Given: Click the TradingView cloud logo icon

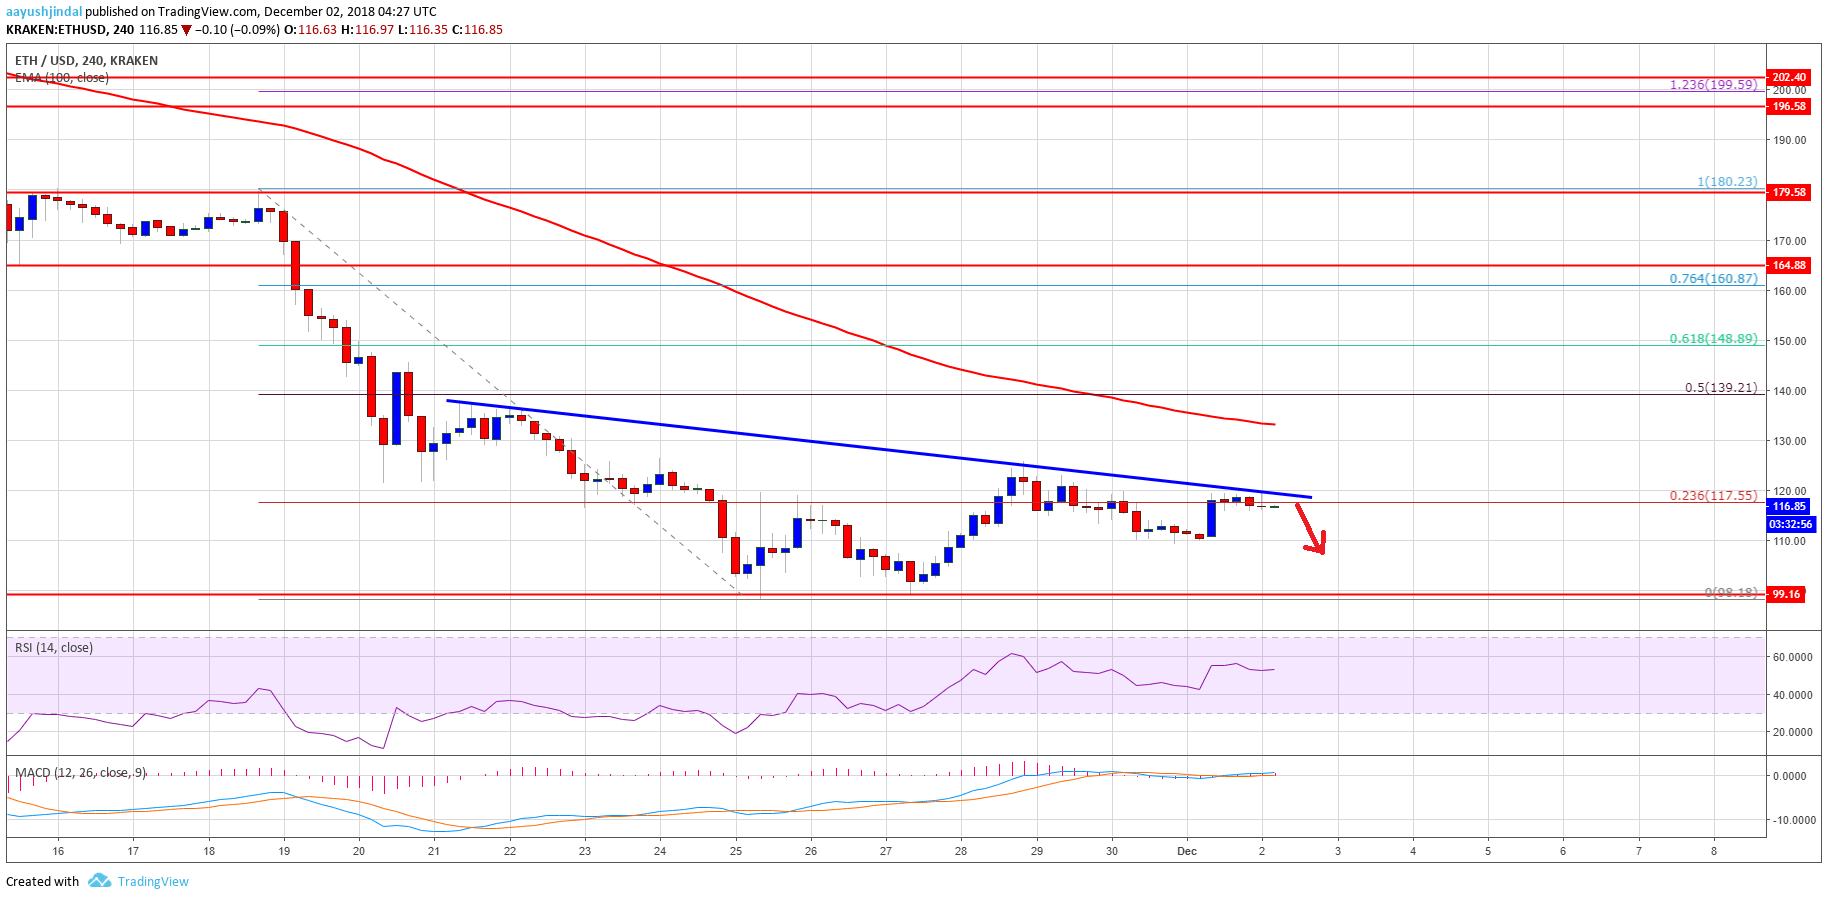Looking at the screenshot, I should coord(99,881).
